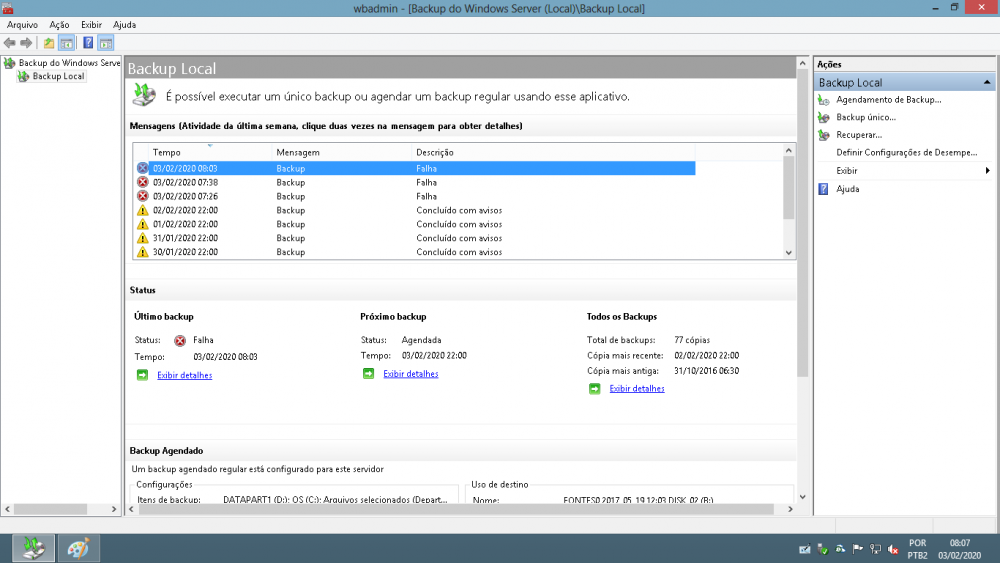
Task: Click the Up one level folder icon
Action: coord(48,43)
